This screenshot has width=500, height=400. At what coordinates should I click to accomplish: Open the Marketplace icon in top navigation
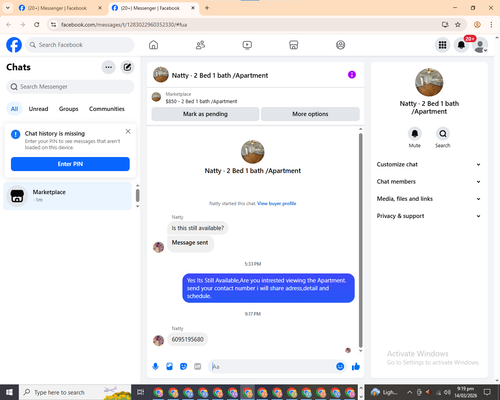294,45
